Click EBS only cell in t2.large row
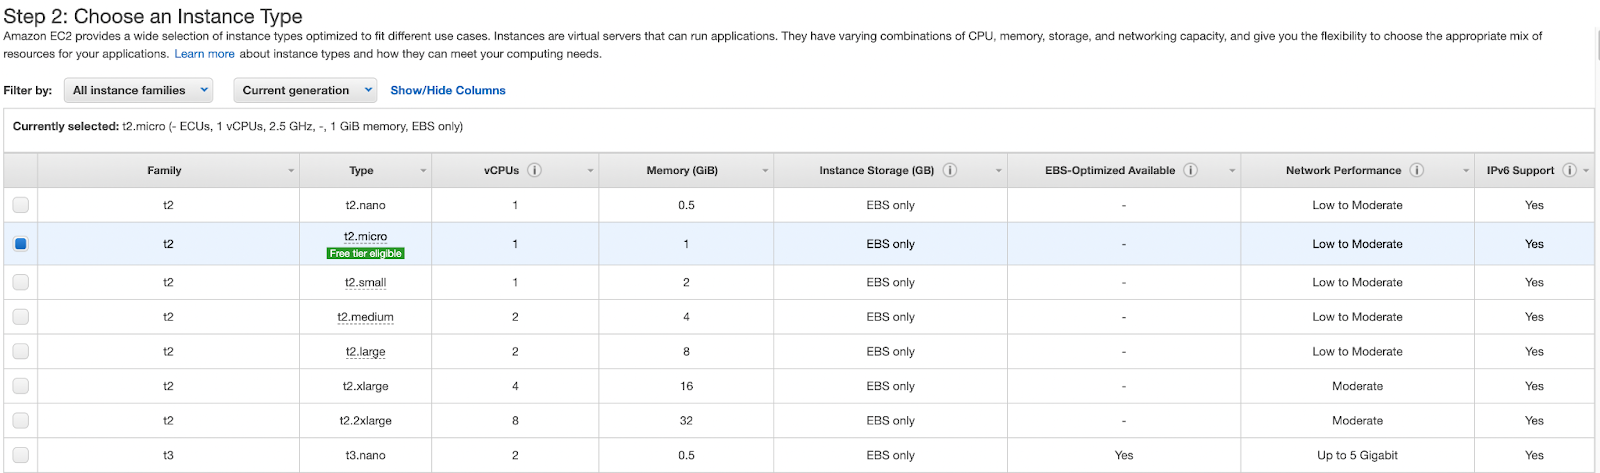Image resolution: width=1600 pixels, height=473 pixels. coord(890,351)
